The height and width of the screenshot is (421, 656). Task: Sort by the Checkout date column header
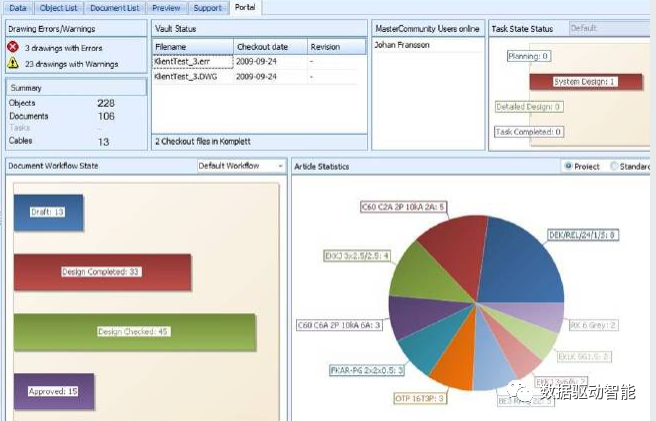(x=271, y=47)
